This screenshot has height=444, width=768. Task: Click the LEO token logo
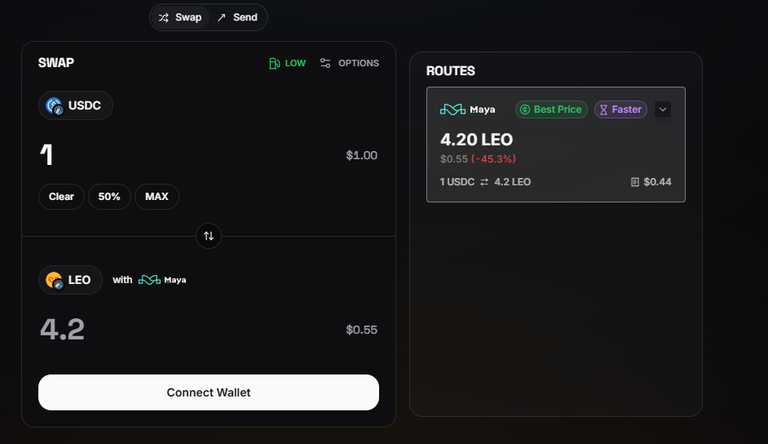54,280
